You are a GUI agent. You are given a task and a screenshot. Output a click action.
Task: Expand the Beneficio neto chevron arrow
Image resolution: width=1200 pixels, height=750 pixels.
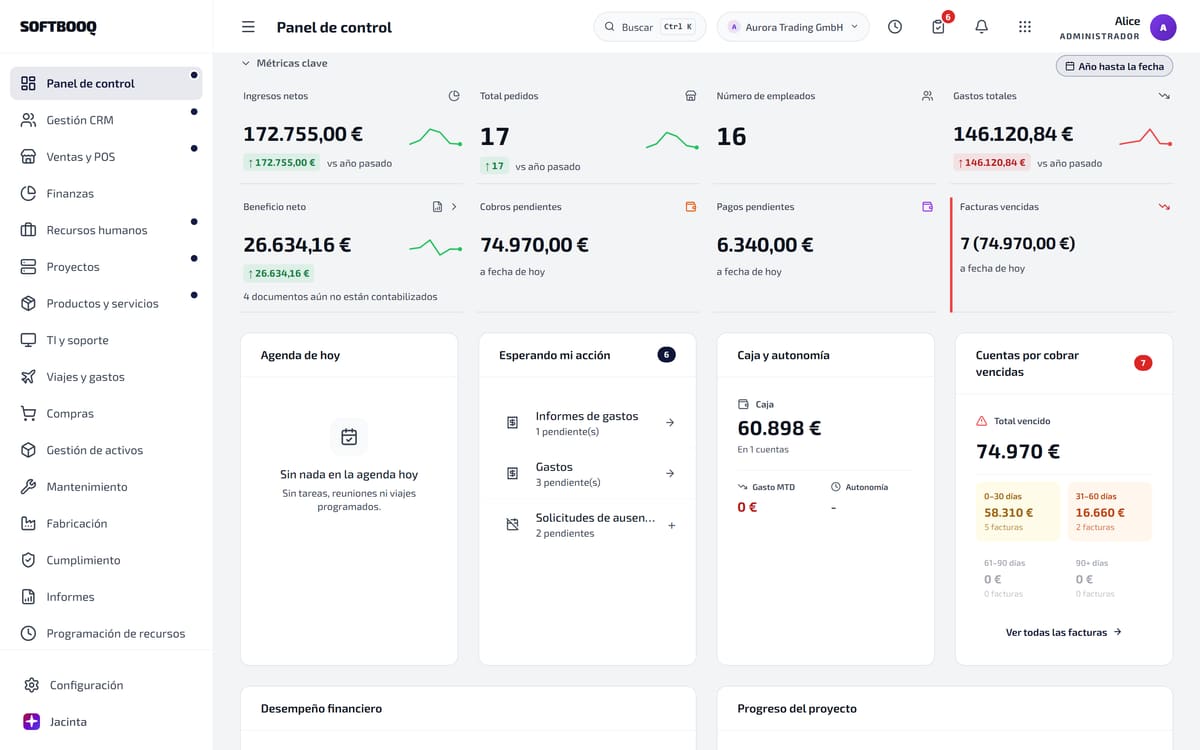pyautogui.click(x=454, y=207)
